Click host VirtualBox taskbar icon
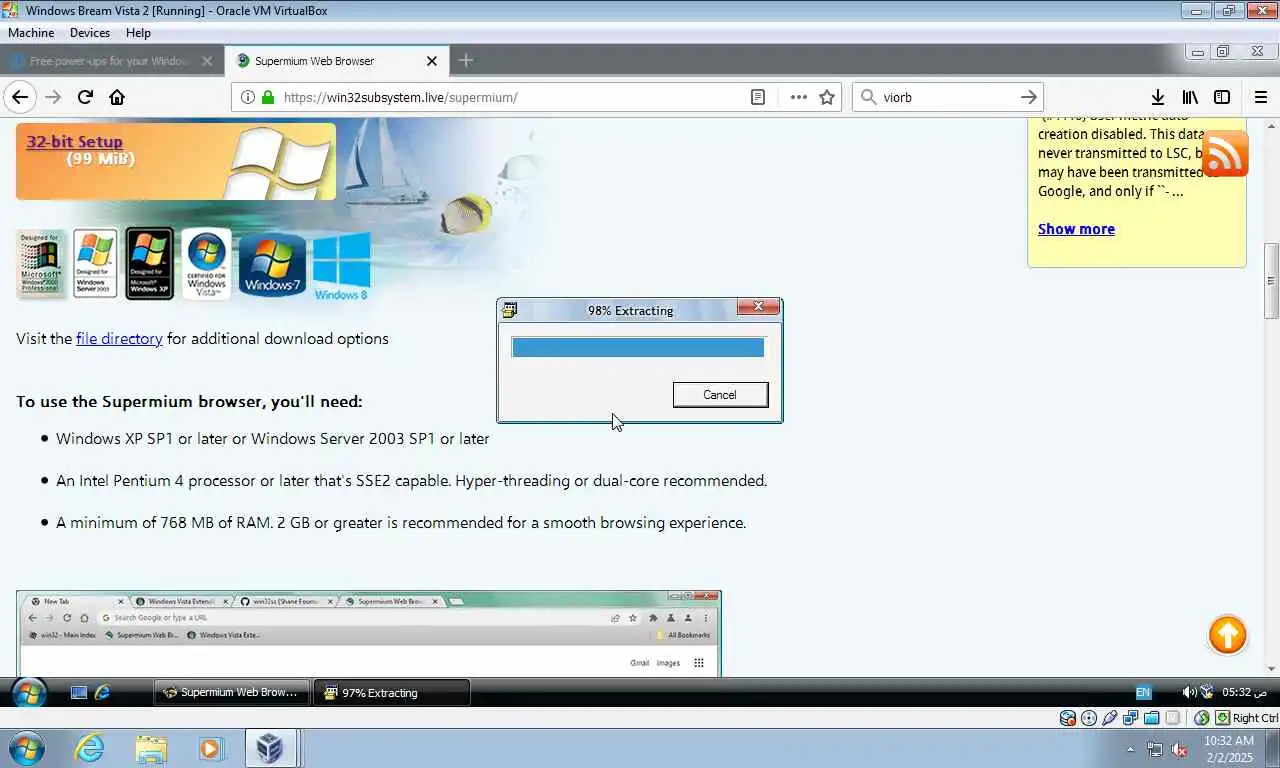Viewport: 1280px width, 768px height. point(269,748)
